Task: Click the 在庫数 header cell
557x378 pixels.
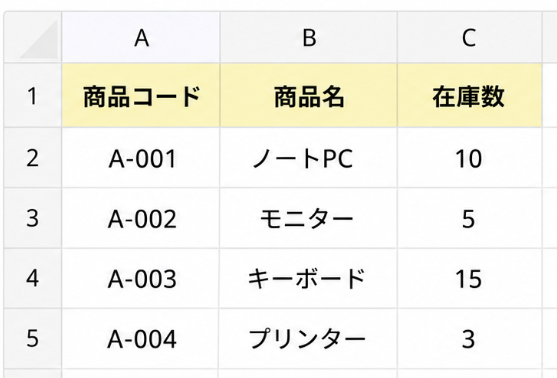Action: (x=470, y=96)
